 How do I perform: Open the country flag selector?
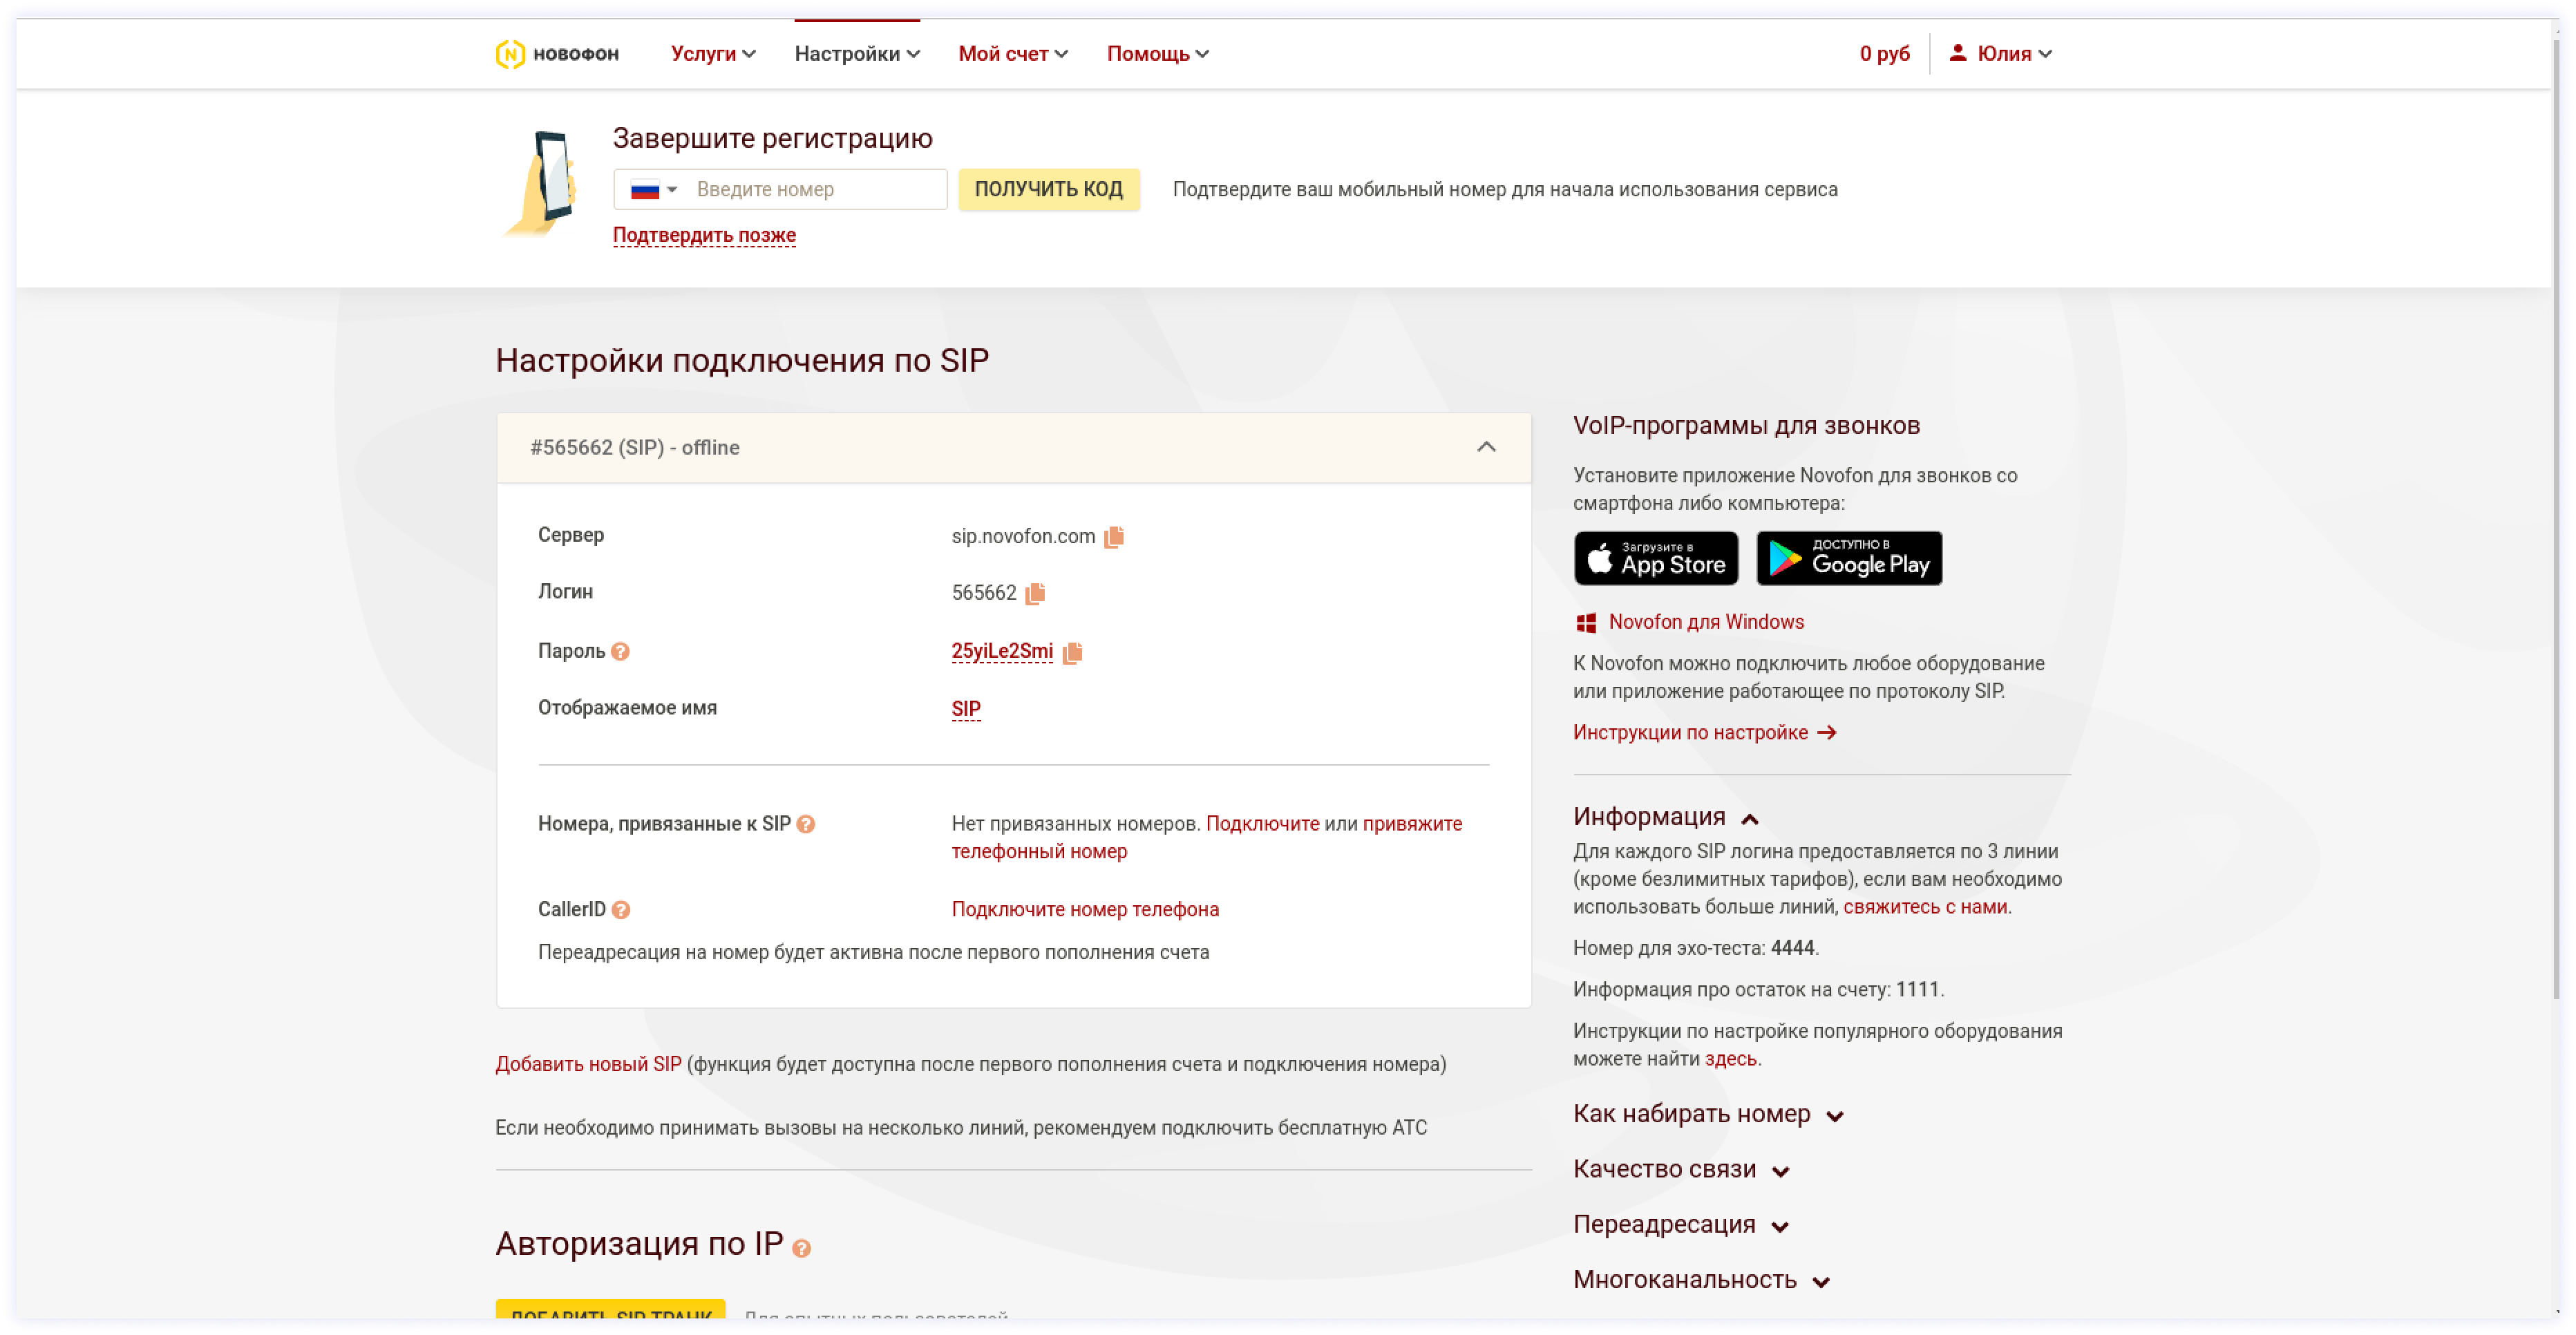(654, 190)
